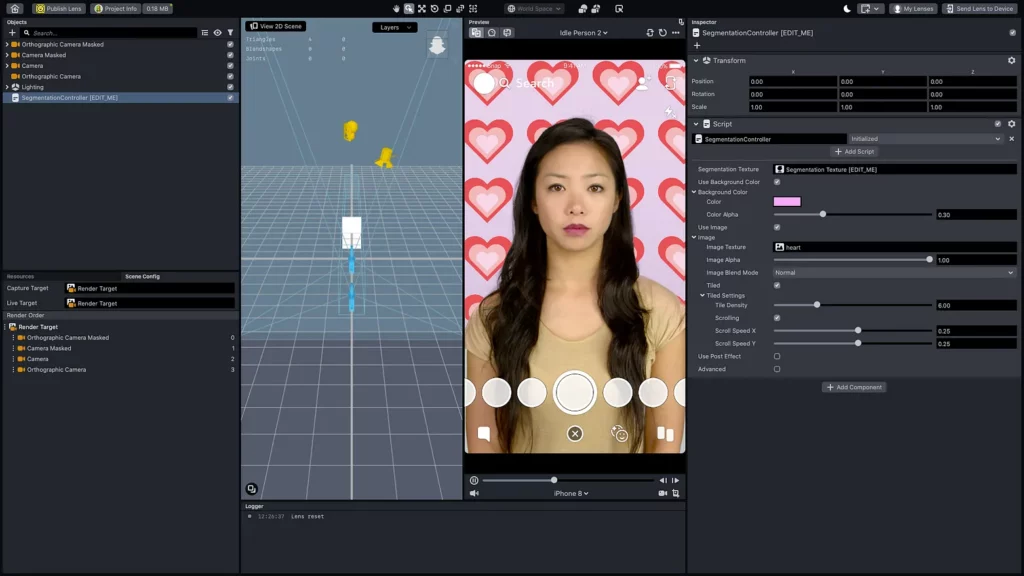Collapse the Tiled Settings group
1024x576 pixels.
point(703,295)
